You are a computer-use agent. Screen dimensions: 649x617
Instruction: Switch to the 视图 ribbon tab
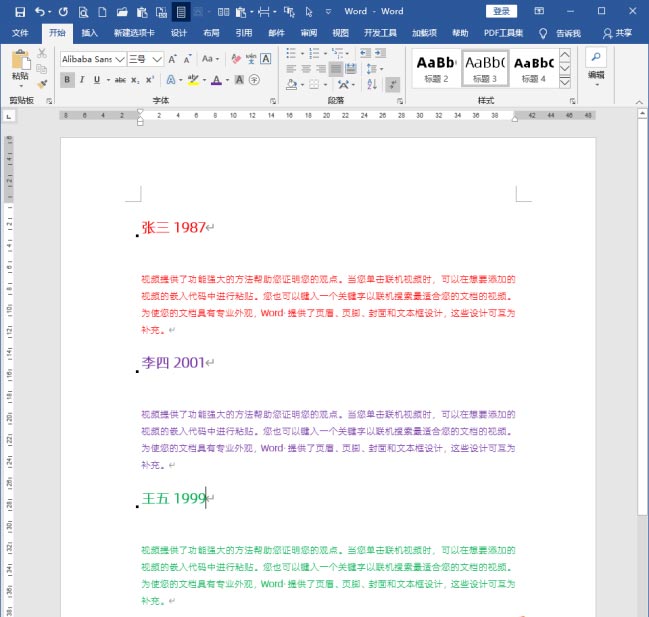pos(340,32)
